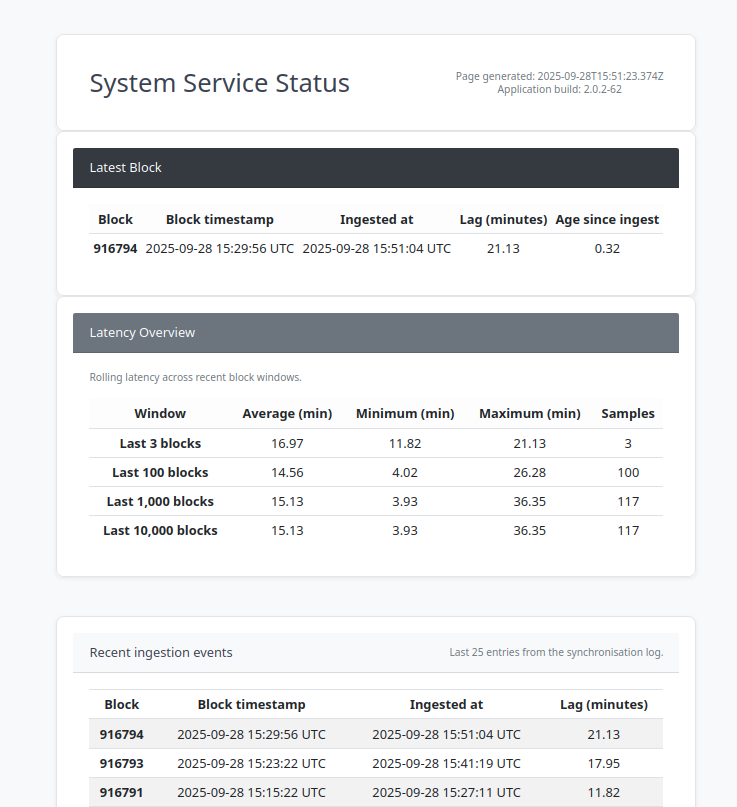Click the 0.32 age since ingest value
Image resolution: width=737 pixels, height=807 pixels.
pos(607,249)
